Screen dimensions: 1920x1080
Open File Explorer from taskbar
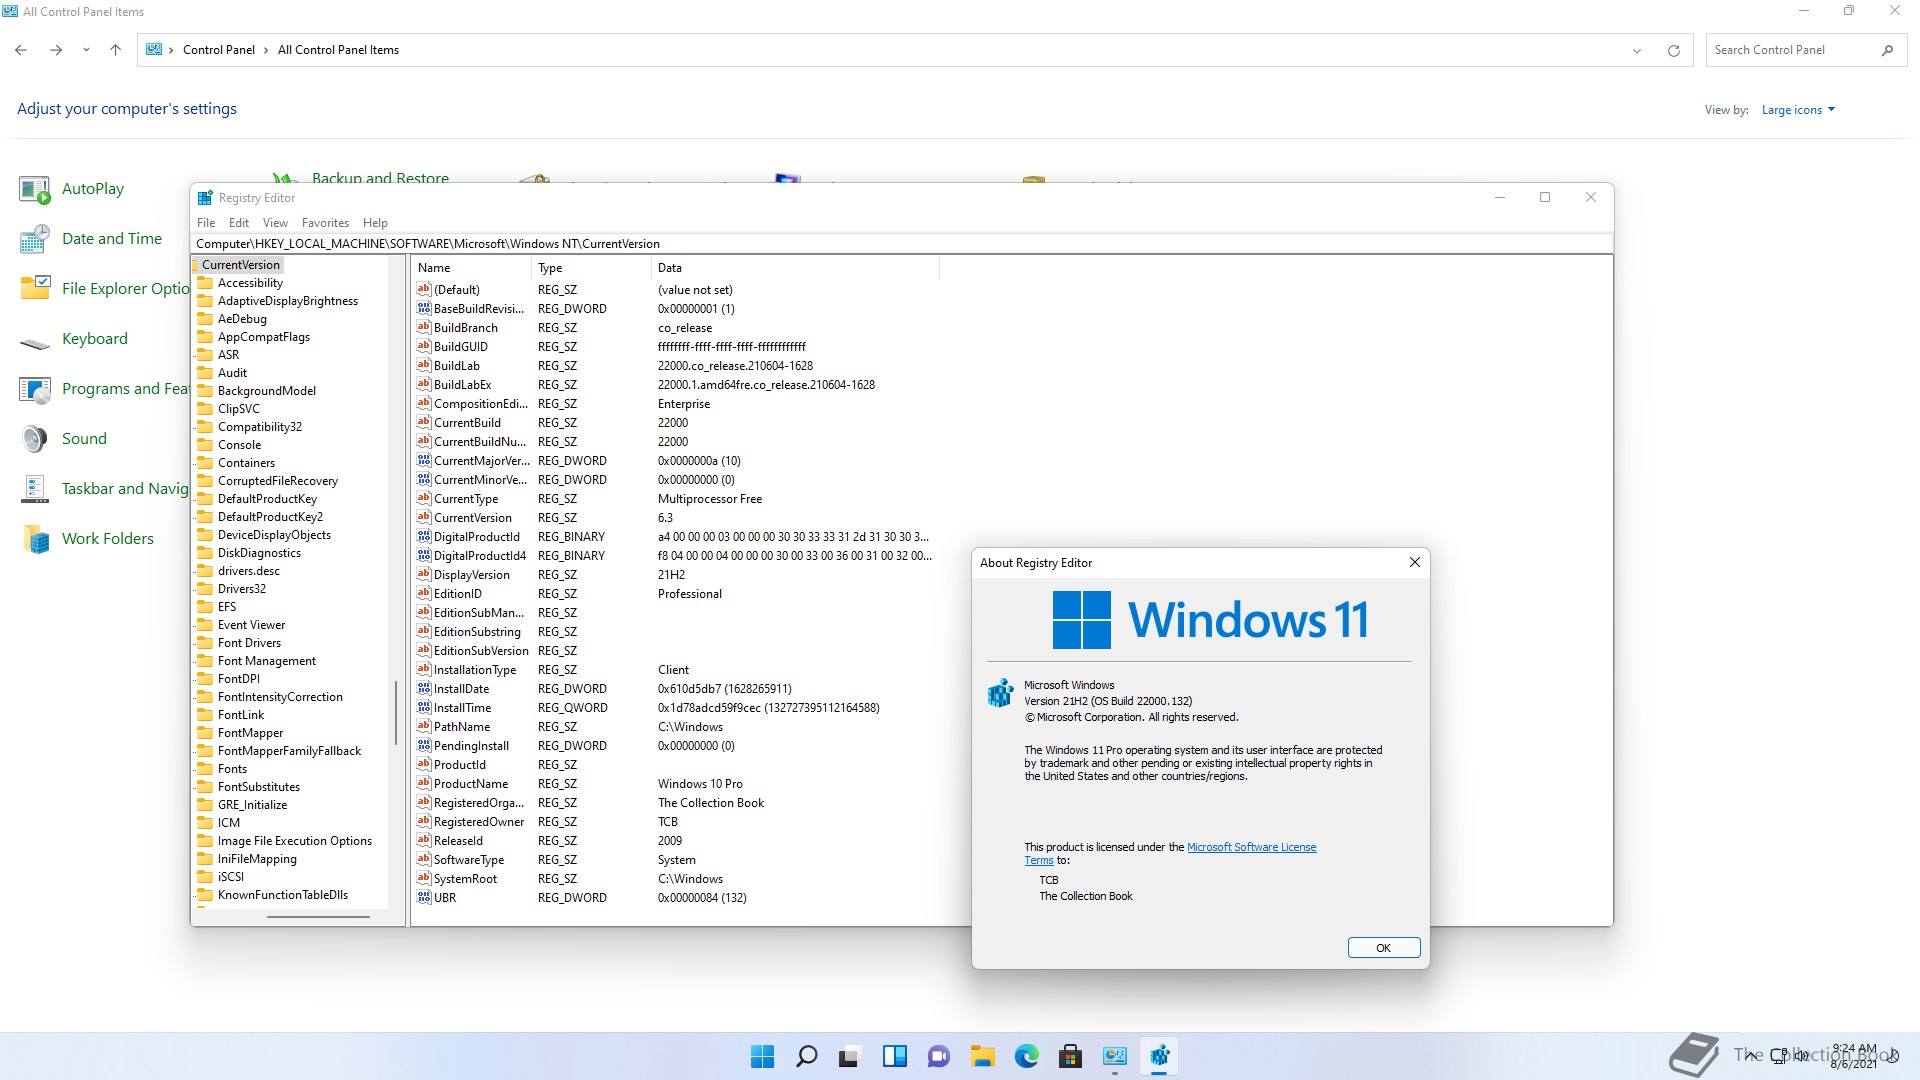coord(982,1056)
